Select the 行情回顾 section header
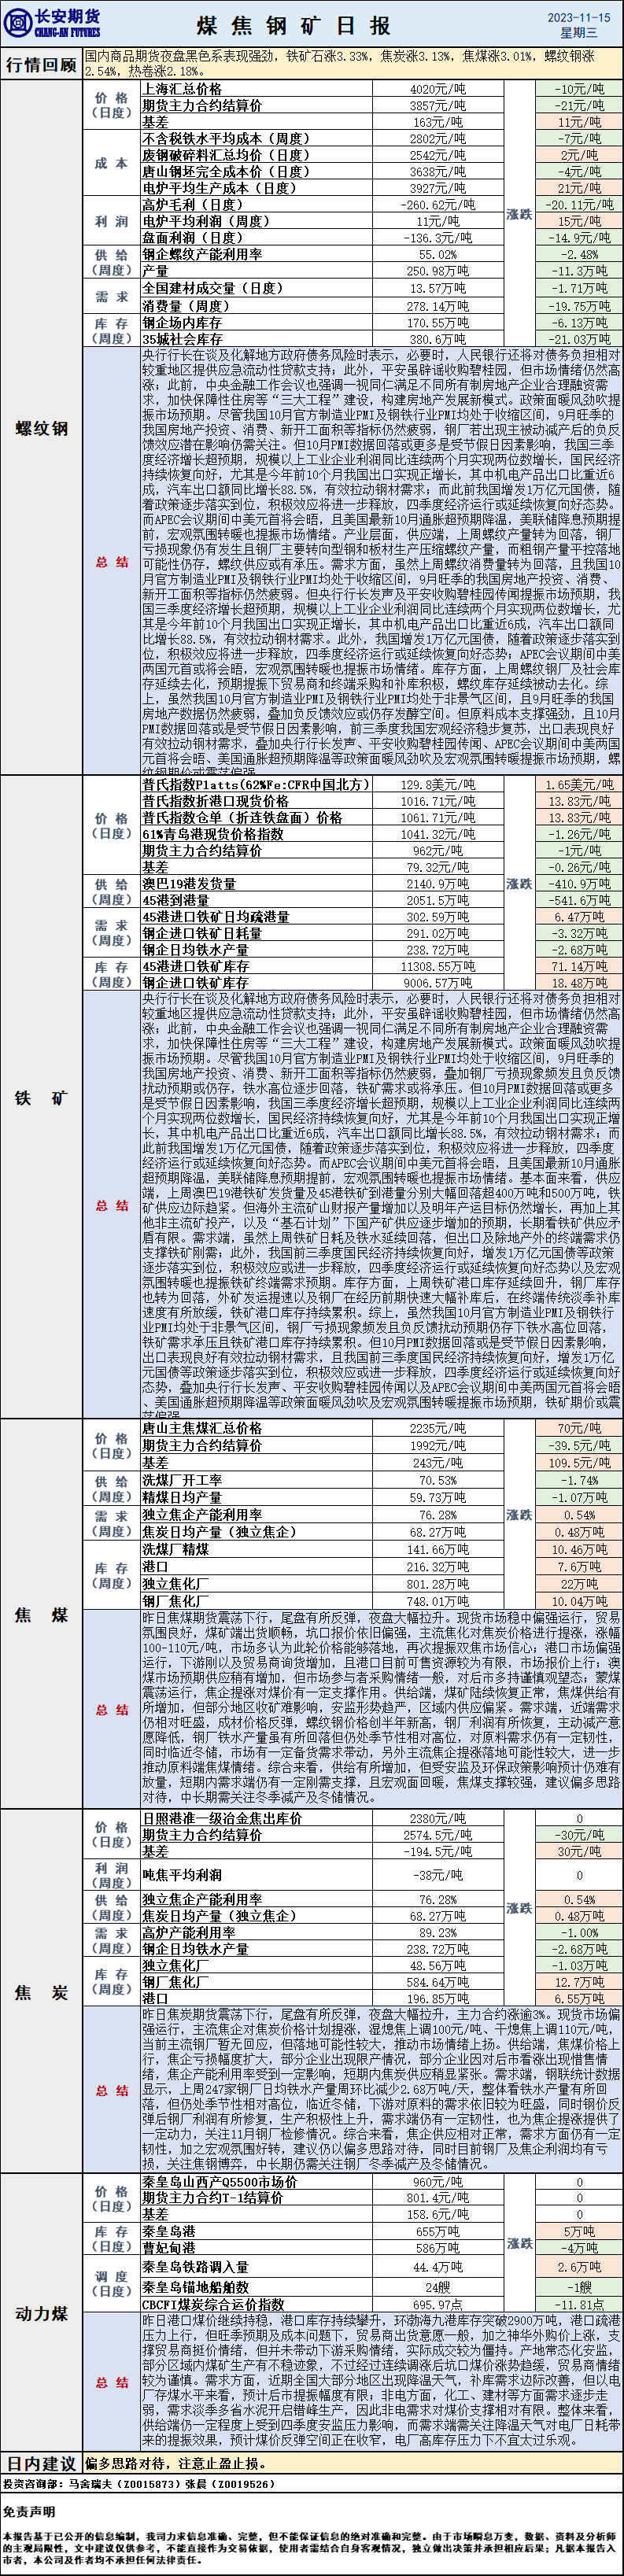 pos(41,64)
